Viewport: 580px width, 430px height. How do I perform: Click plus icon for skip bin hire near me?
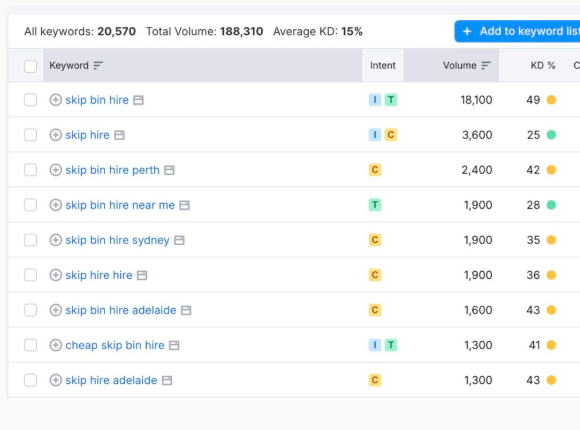pos(55,205)
